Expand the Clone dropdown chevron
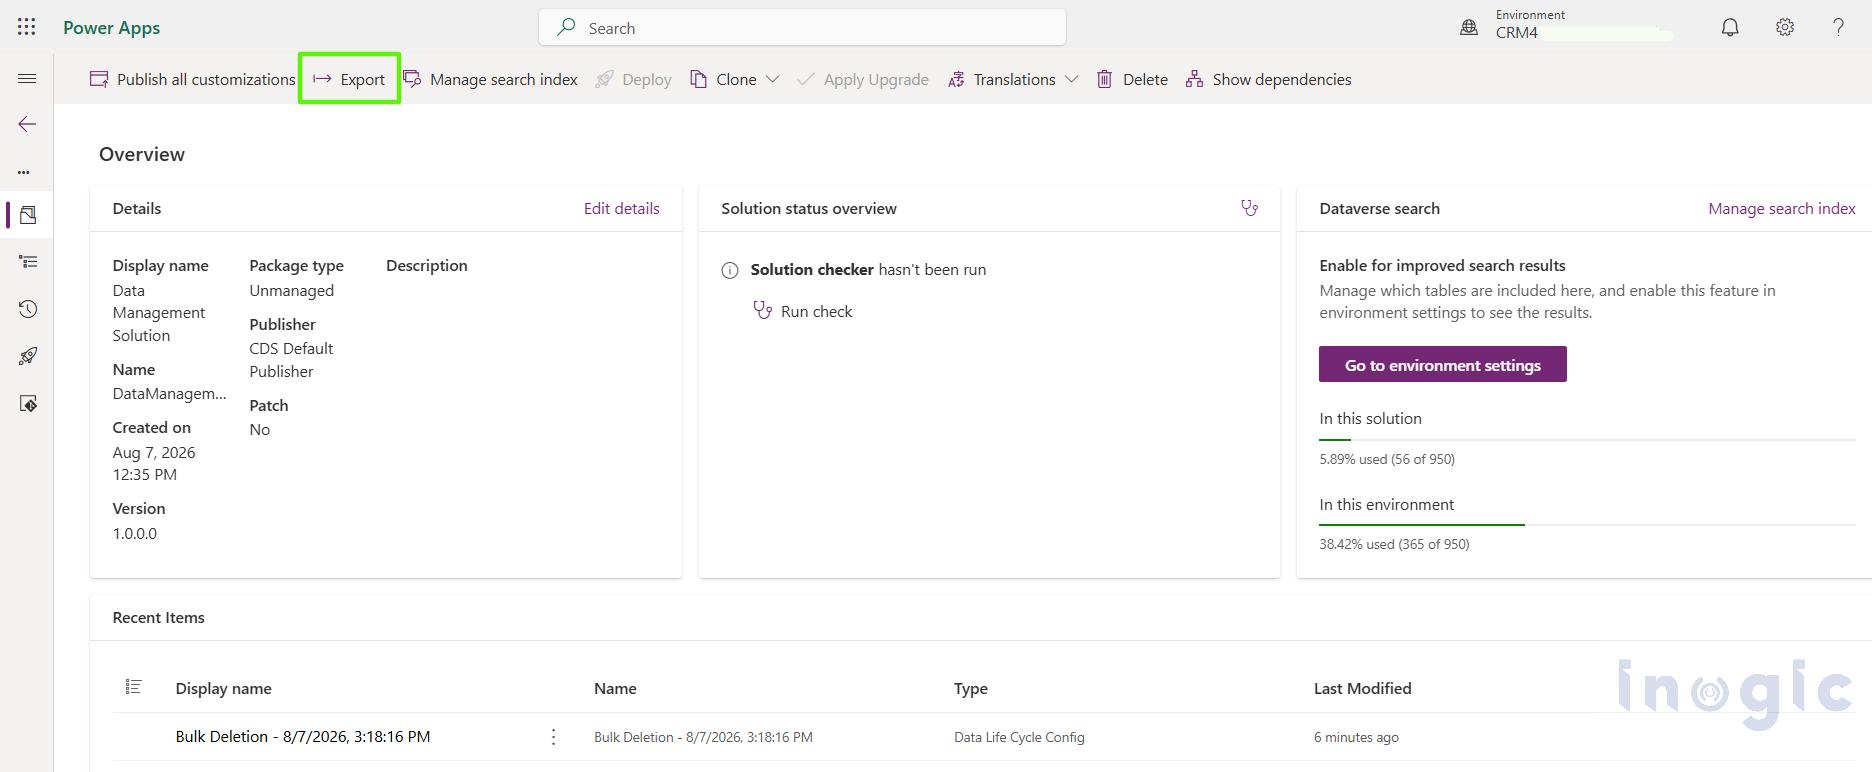Viewport: 1872px width, 772px height. click(x=772, y=79)
